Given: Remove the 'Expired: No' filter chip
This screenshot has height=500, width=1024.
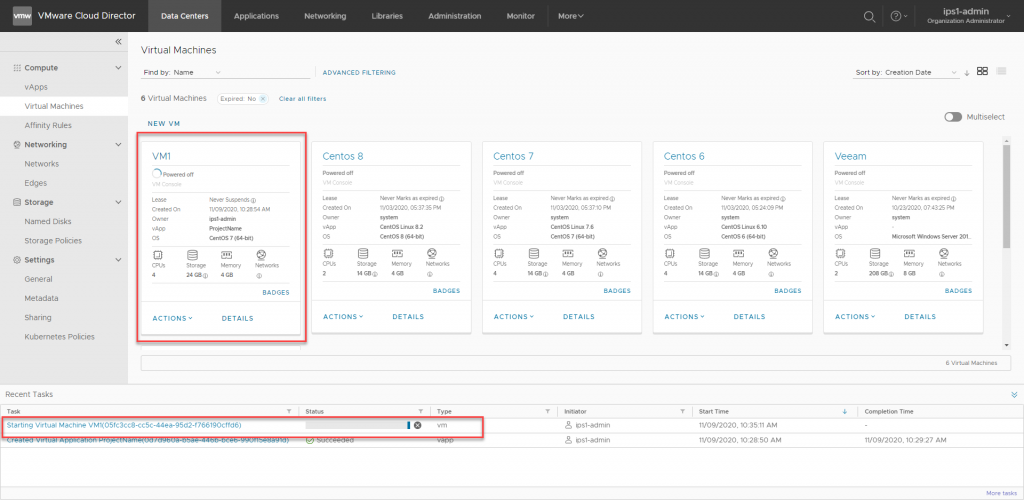Looking at the screenshot, I should tap(263, 99).
